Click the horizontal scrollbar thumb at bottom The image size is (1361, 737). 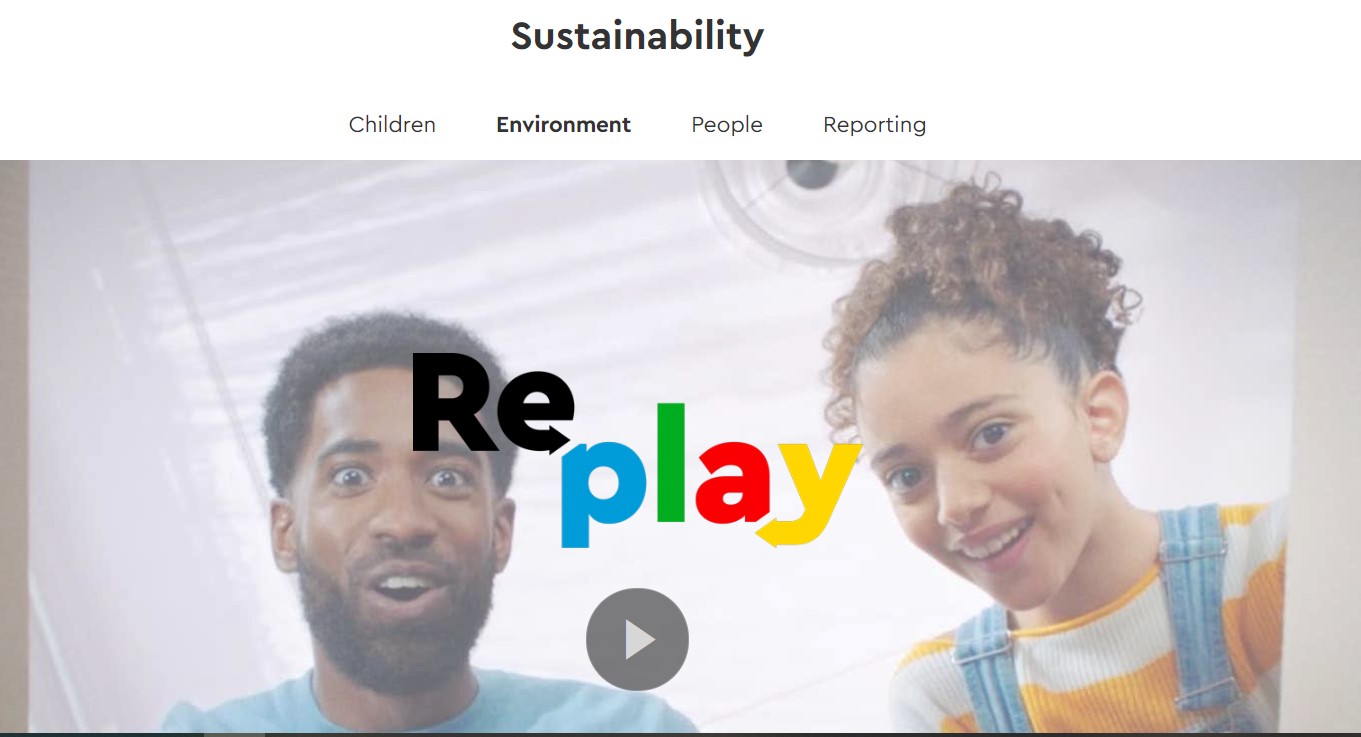234,734
